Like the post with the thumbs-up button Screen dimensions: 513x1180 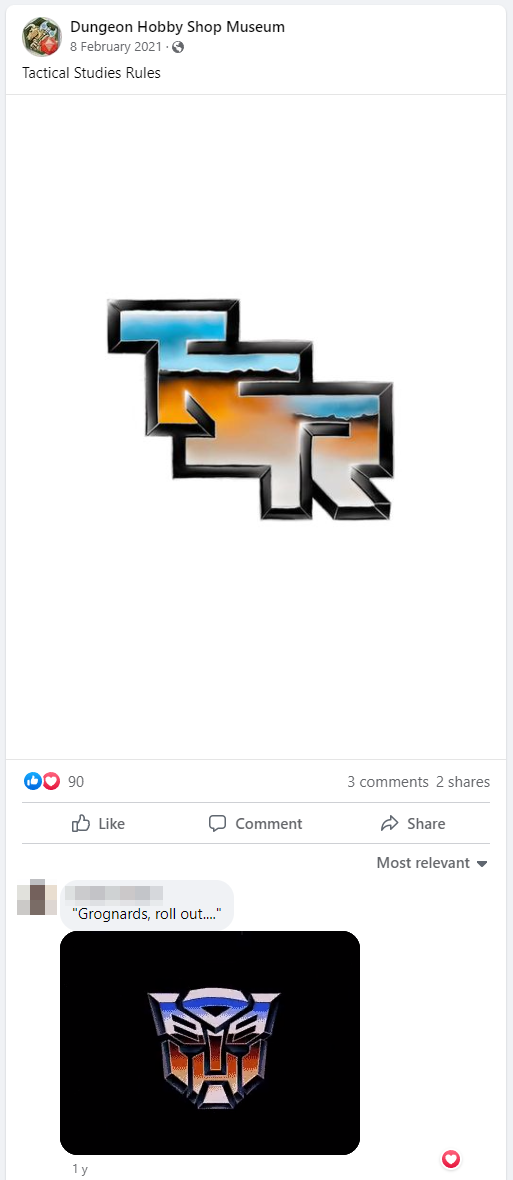tap(99, 823)
